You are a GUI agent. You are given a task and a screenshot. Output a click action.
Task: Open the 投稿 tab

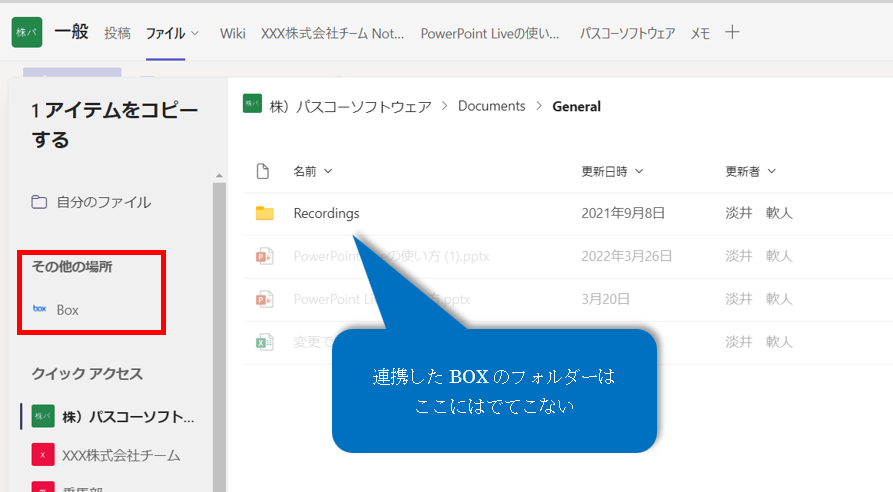pos(117,33)
